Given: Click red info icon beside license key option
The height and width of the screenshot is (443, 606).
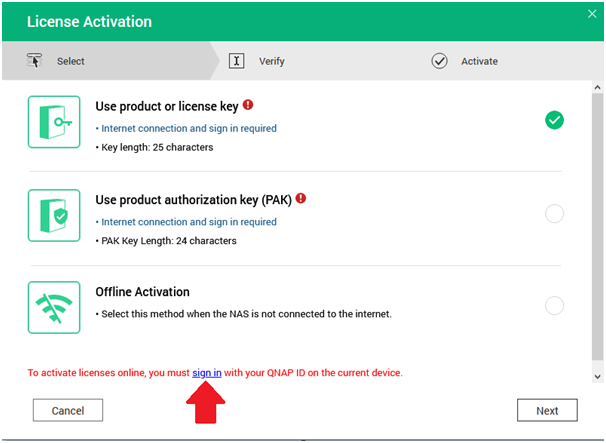Looking at the screenshot, I should 248,104.
